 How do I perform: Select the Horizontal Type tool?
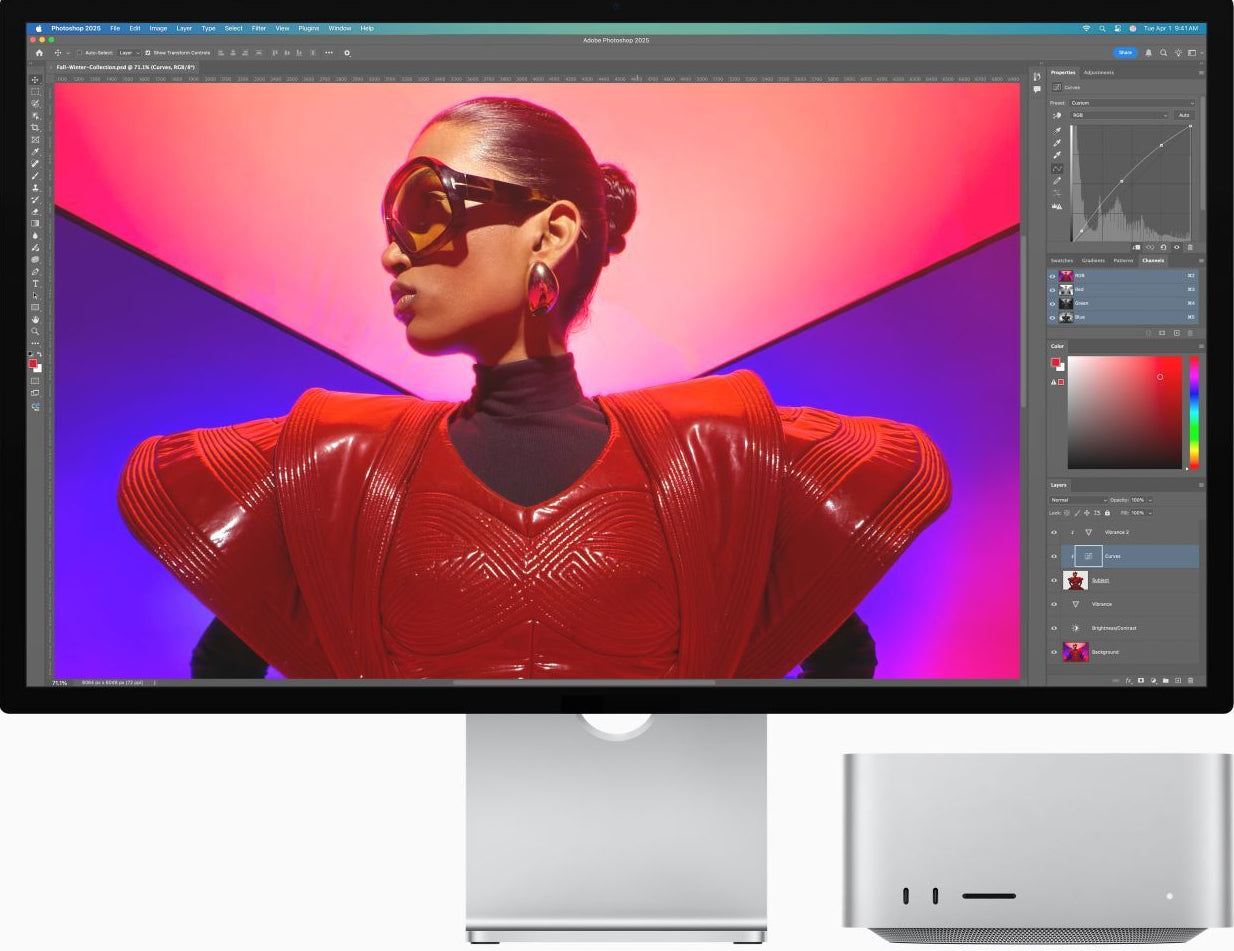[35, 283]
